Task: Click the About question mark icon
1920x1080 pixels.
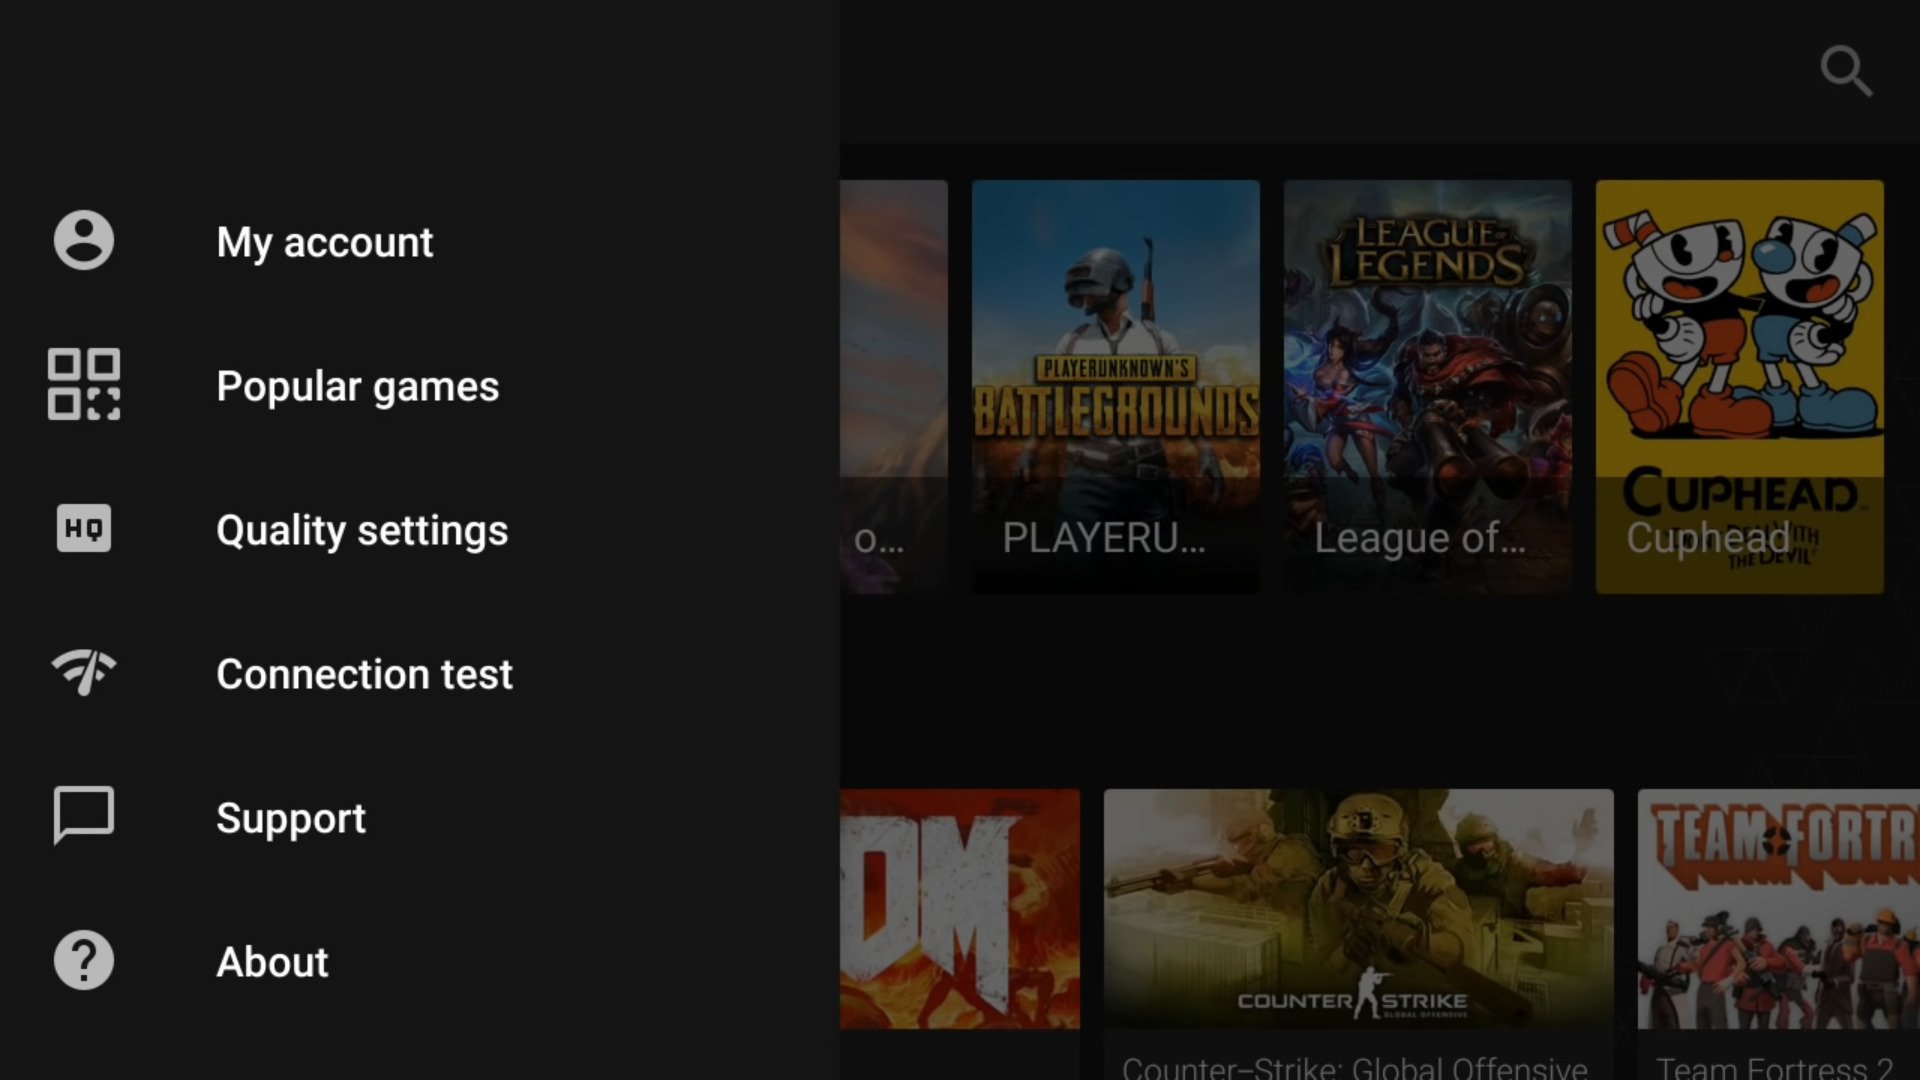Action: click(84, 960)
